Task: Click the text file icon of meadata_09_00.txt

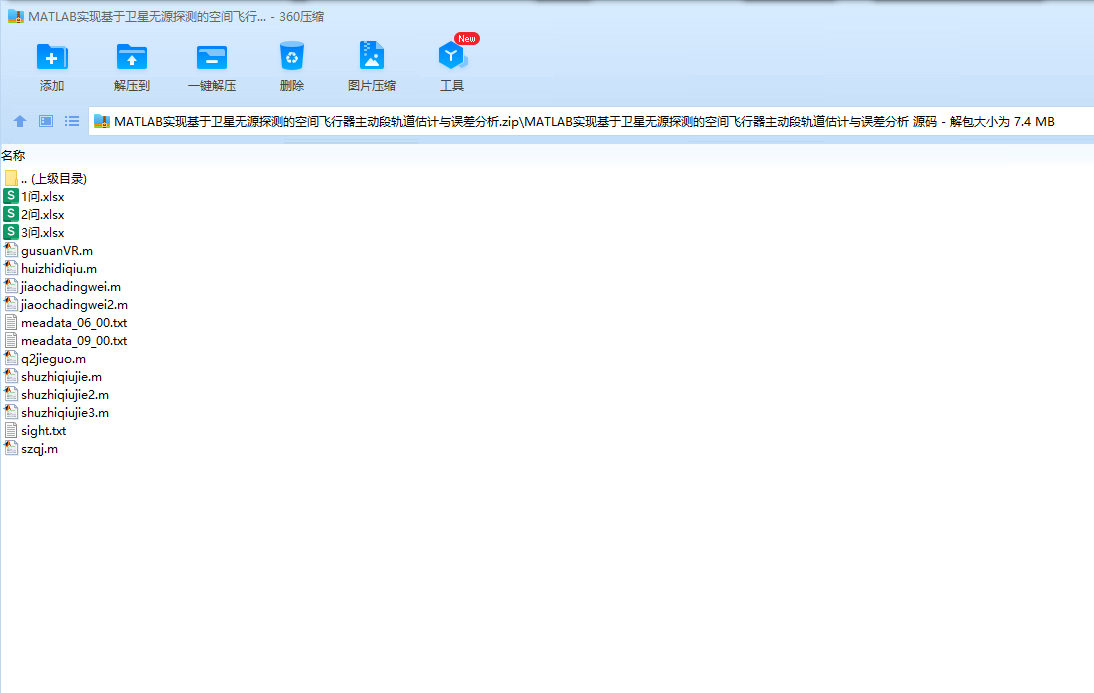Action: (10, 341)
